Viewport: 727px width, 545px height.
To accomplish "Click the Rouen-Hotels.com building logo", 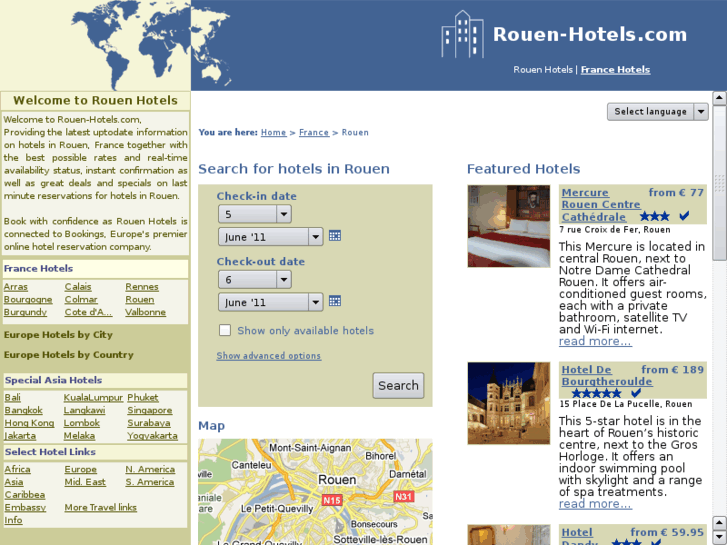I will tap(462, 34).
